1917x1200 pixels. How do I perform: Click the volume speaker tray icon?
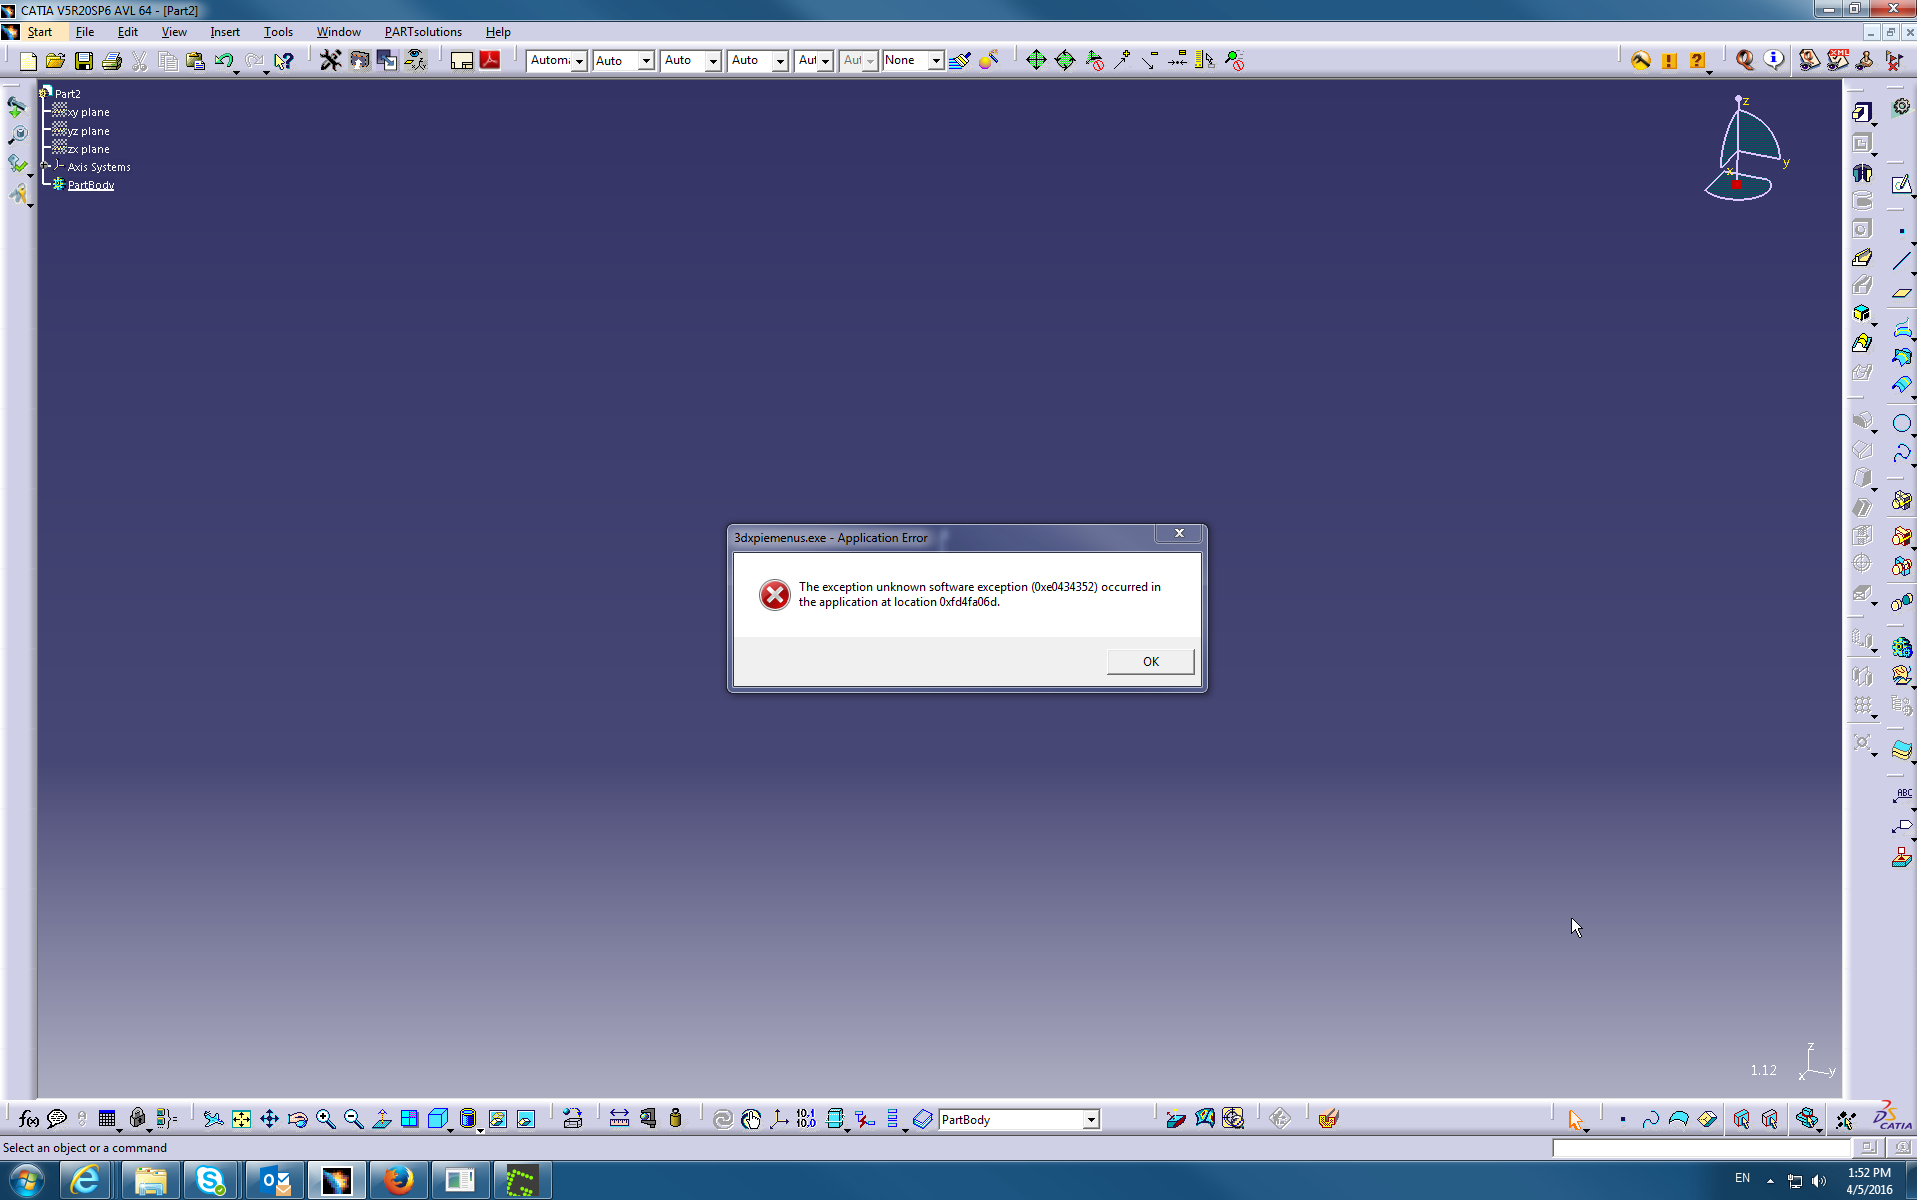1819,1181
